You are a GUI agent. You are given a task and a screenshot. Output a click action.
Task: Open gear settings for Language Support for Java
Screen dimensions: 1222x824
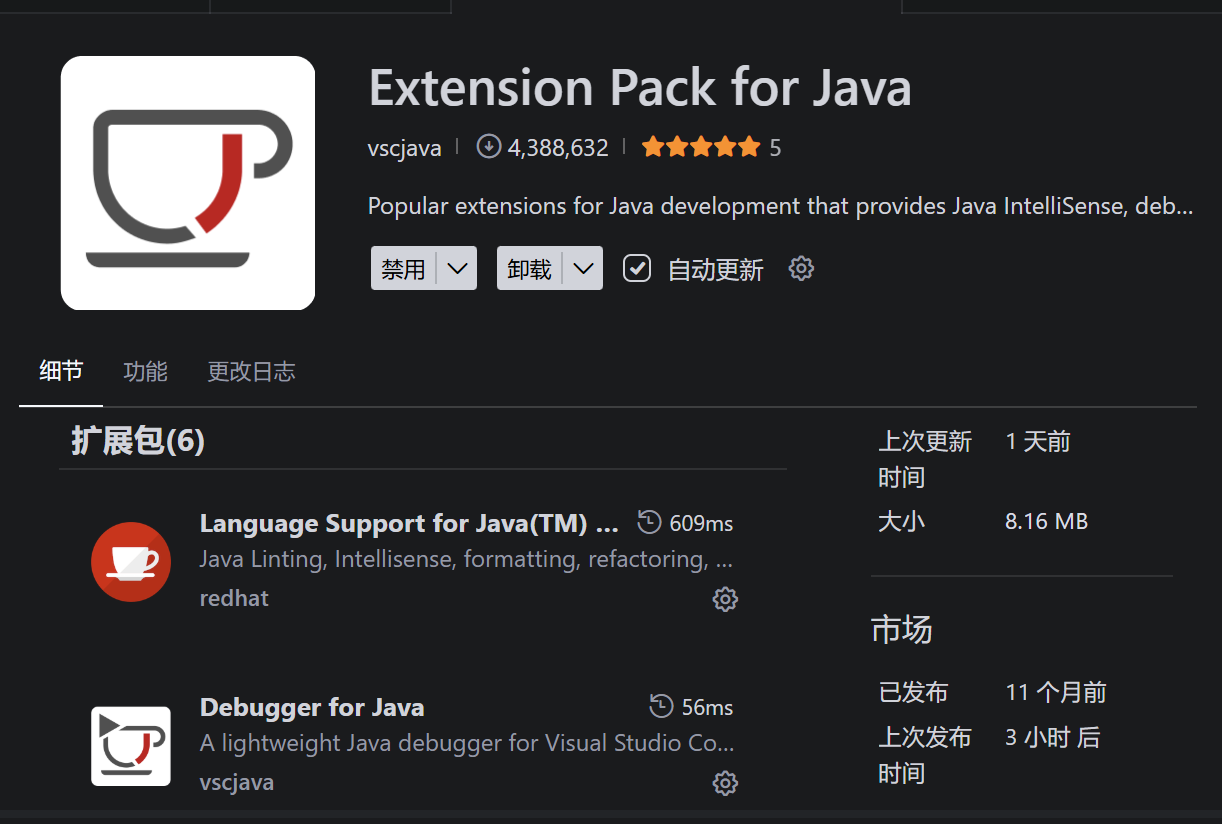tap(725, 599)
